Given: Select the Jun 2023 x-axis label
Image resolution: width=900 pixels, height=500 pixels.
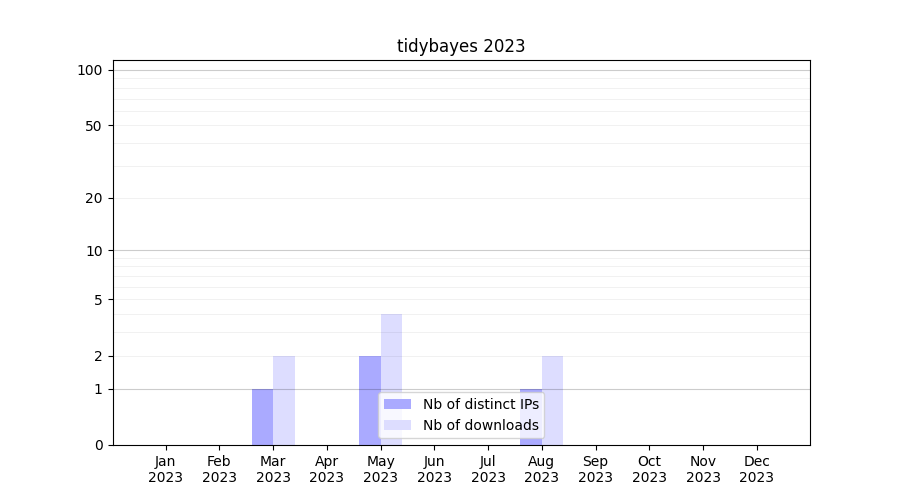Looking at the screenshot, I should click(434, 469).
